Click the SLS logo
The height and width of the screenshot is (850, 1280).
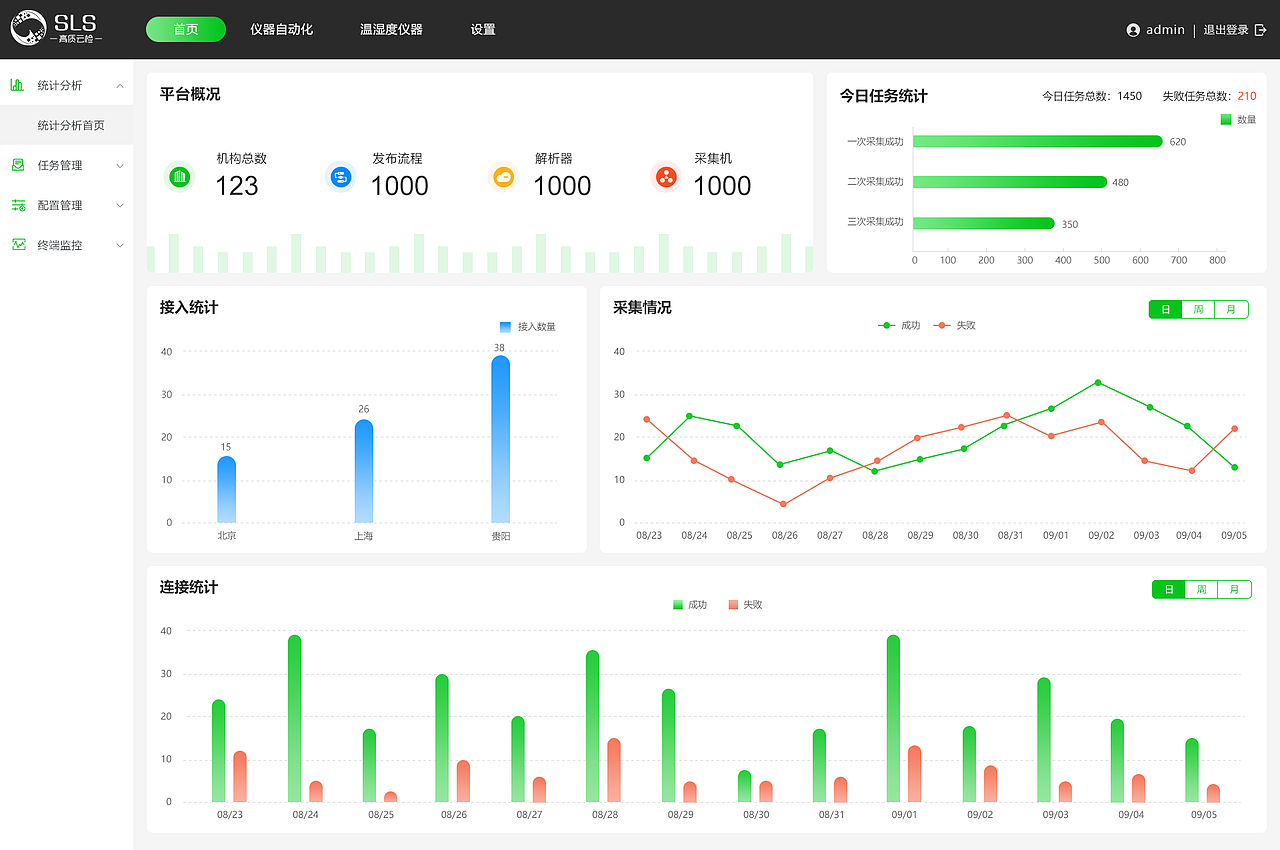point(57,29)
